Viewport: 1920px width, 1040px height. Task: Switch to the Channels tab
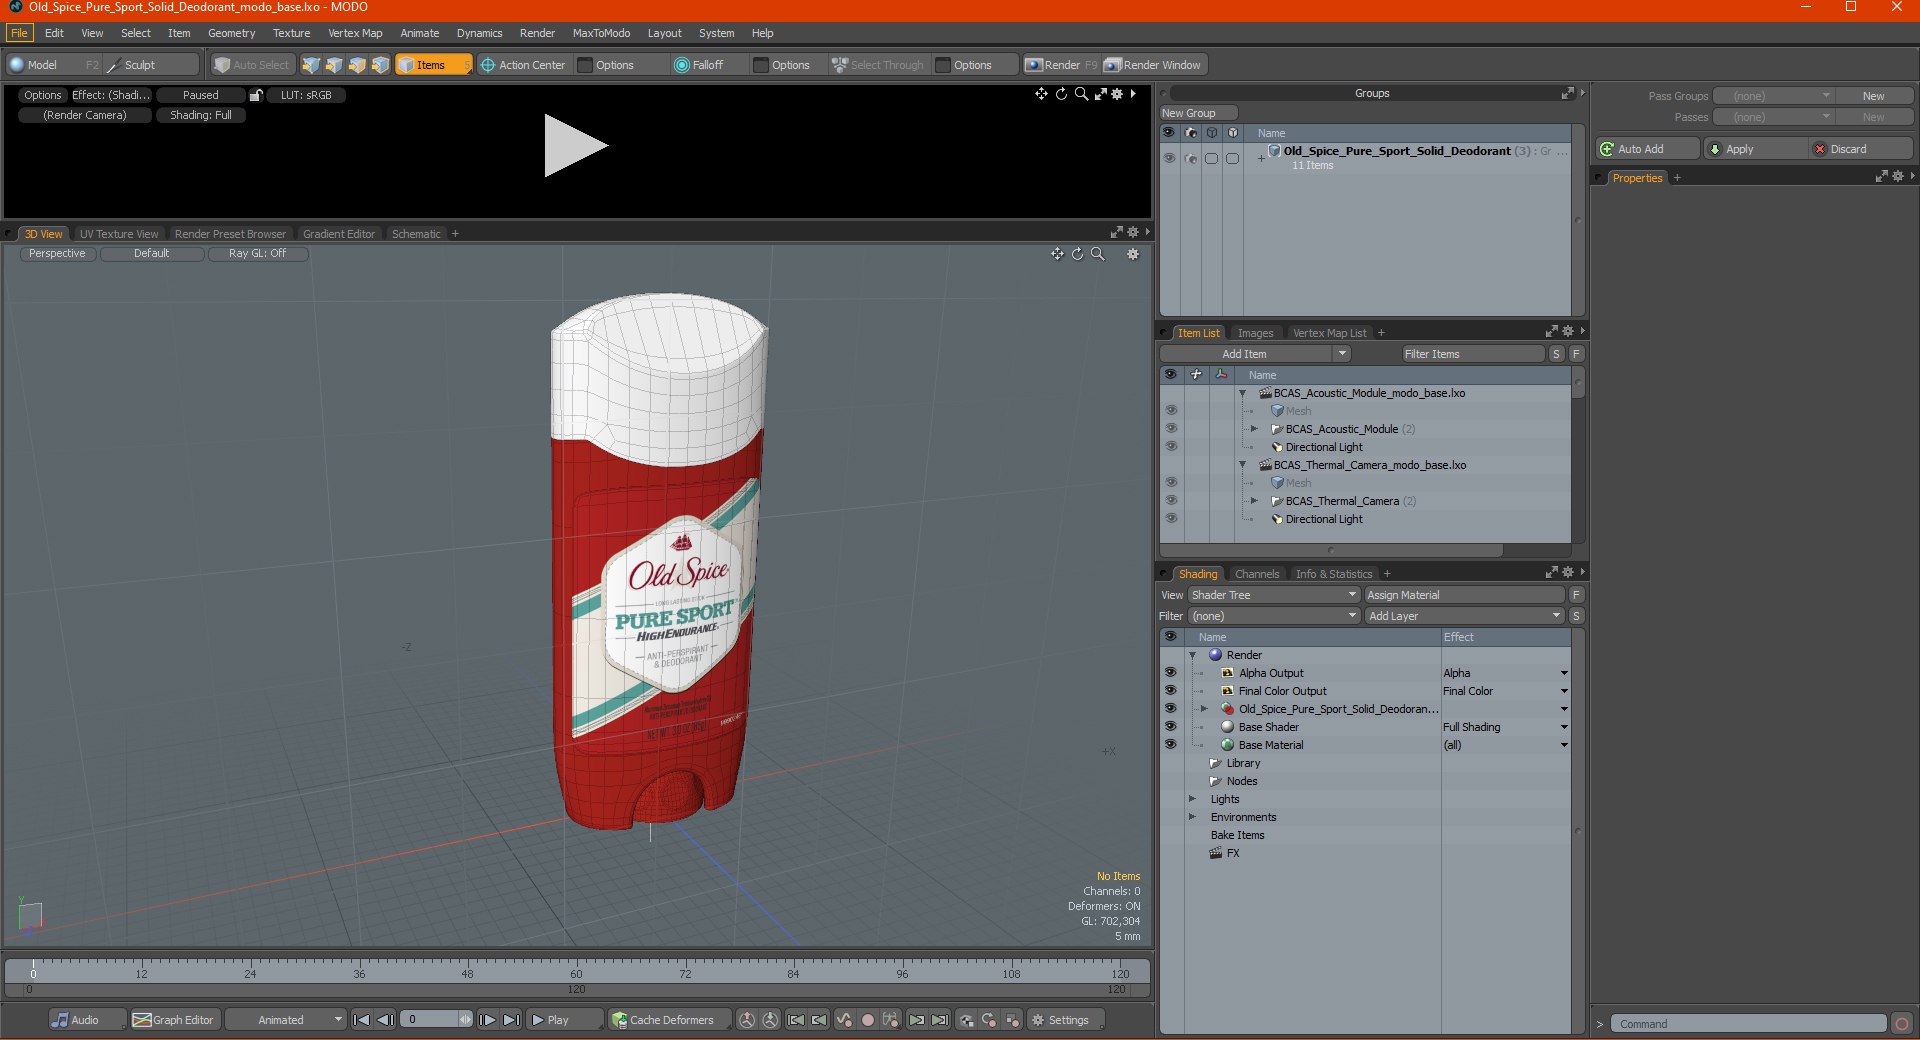[x=1257, y=574]
